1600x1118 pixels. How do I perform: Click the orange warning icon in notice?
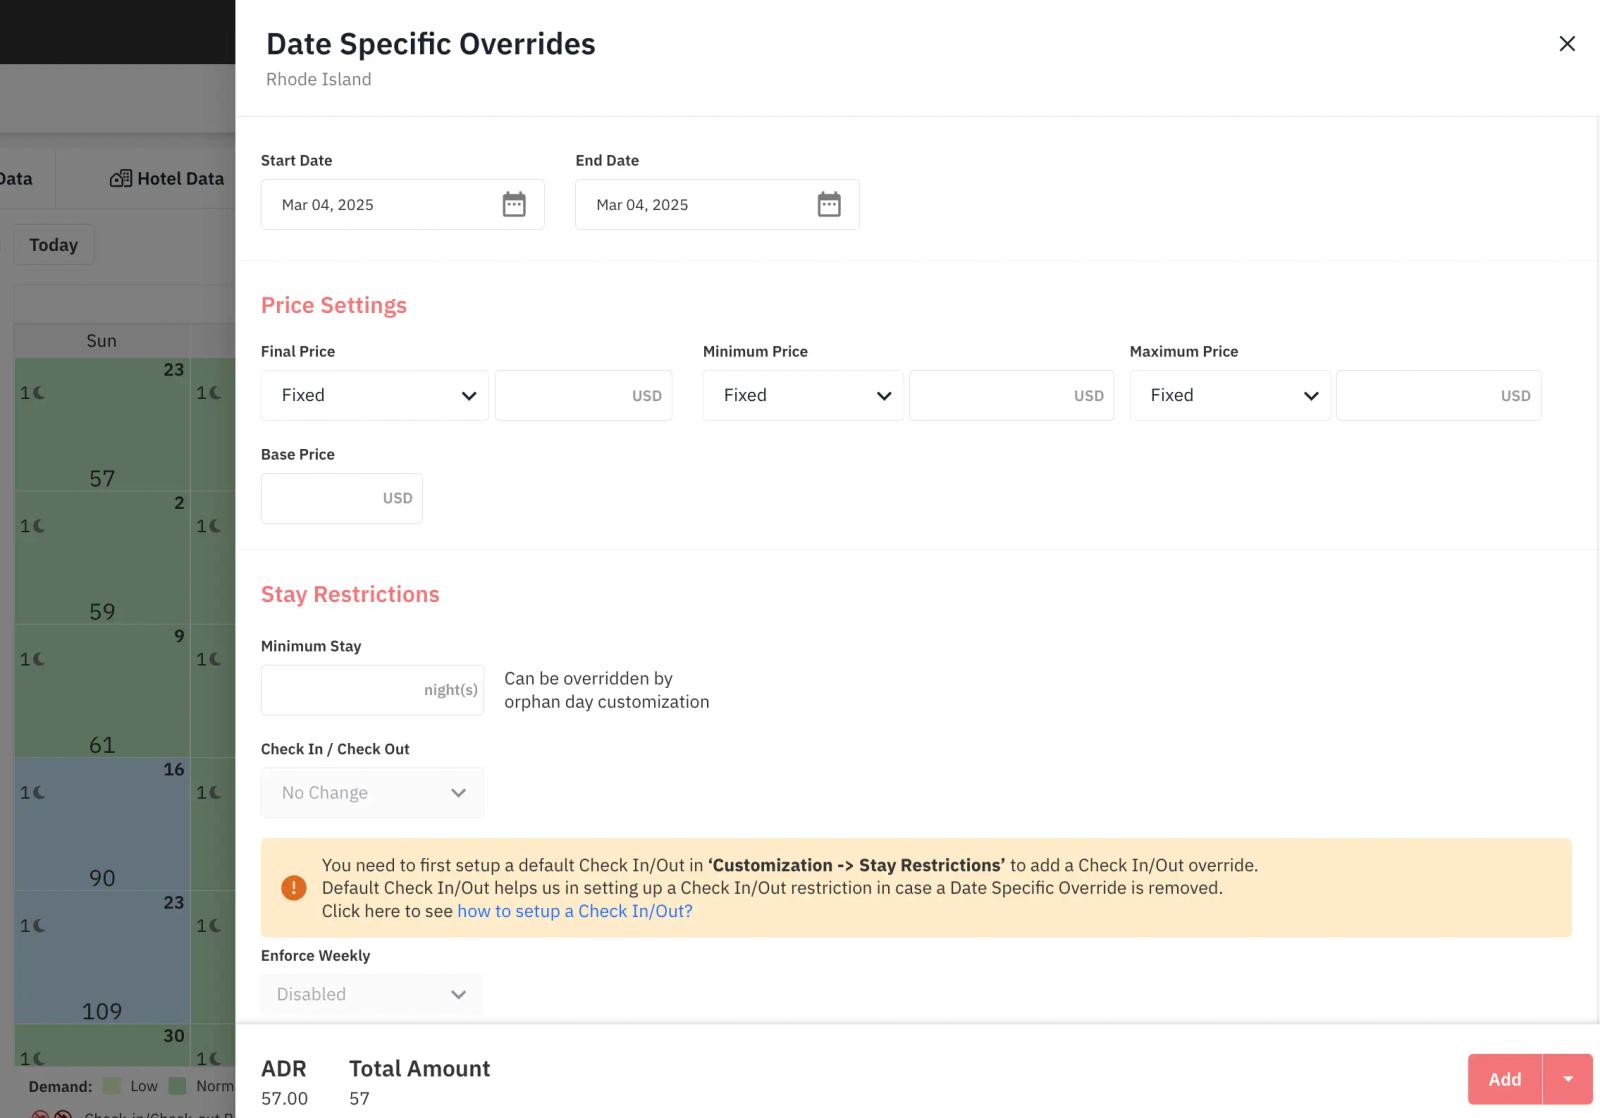(x=294, y=888)
